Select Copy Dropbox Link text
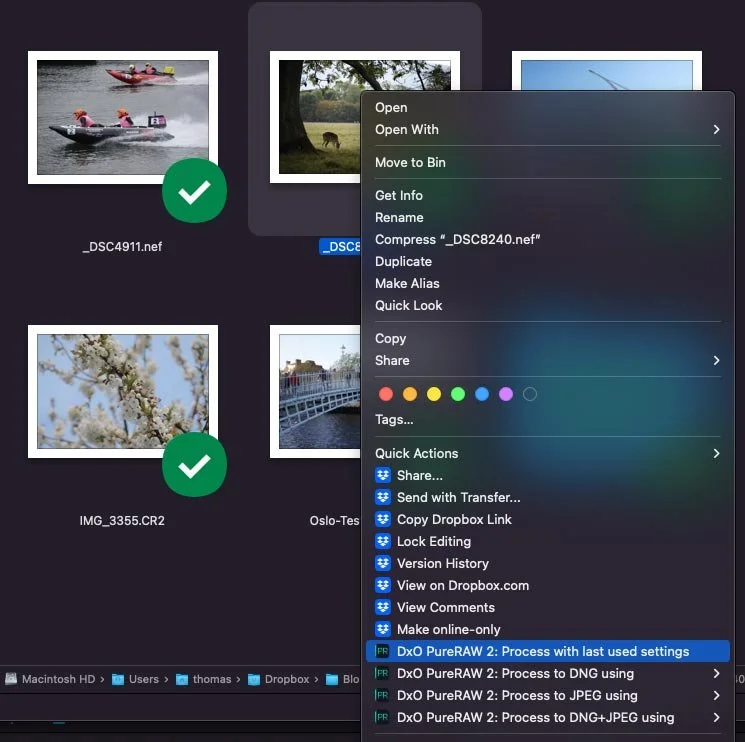The height and width of the screenshot is (742, 745). [x=454, y=519]
